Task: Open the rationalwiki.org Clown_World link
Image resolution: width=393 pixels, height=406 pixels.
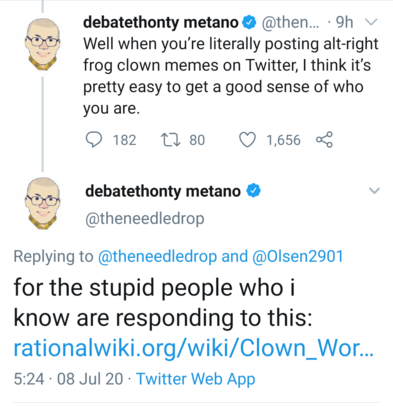Action: coord(194,348)
